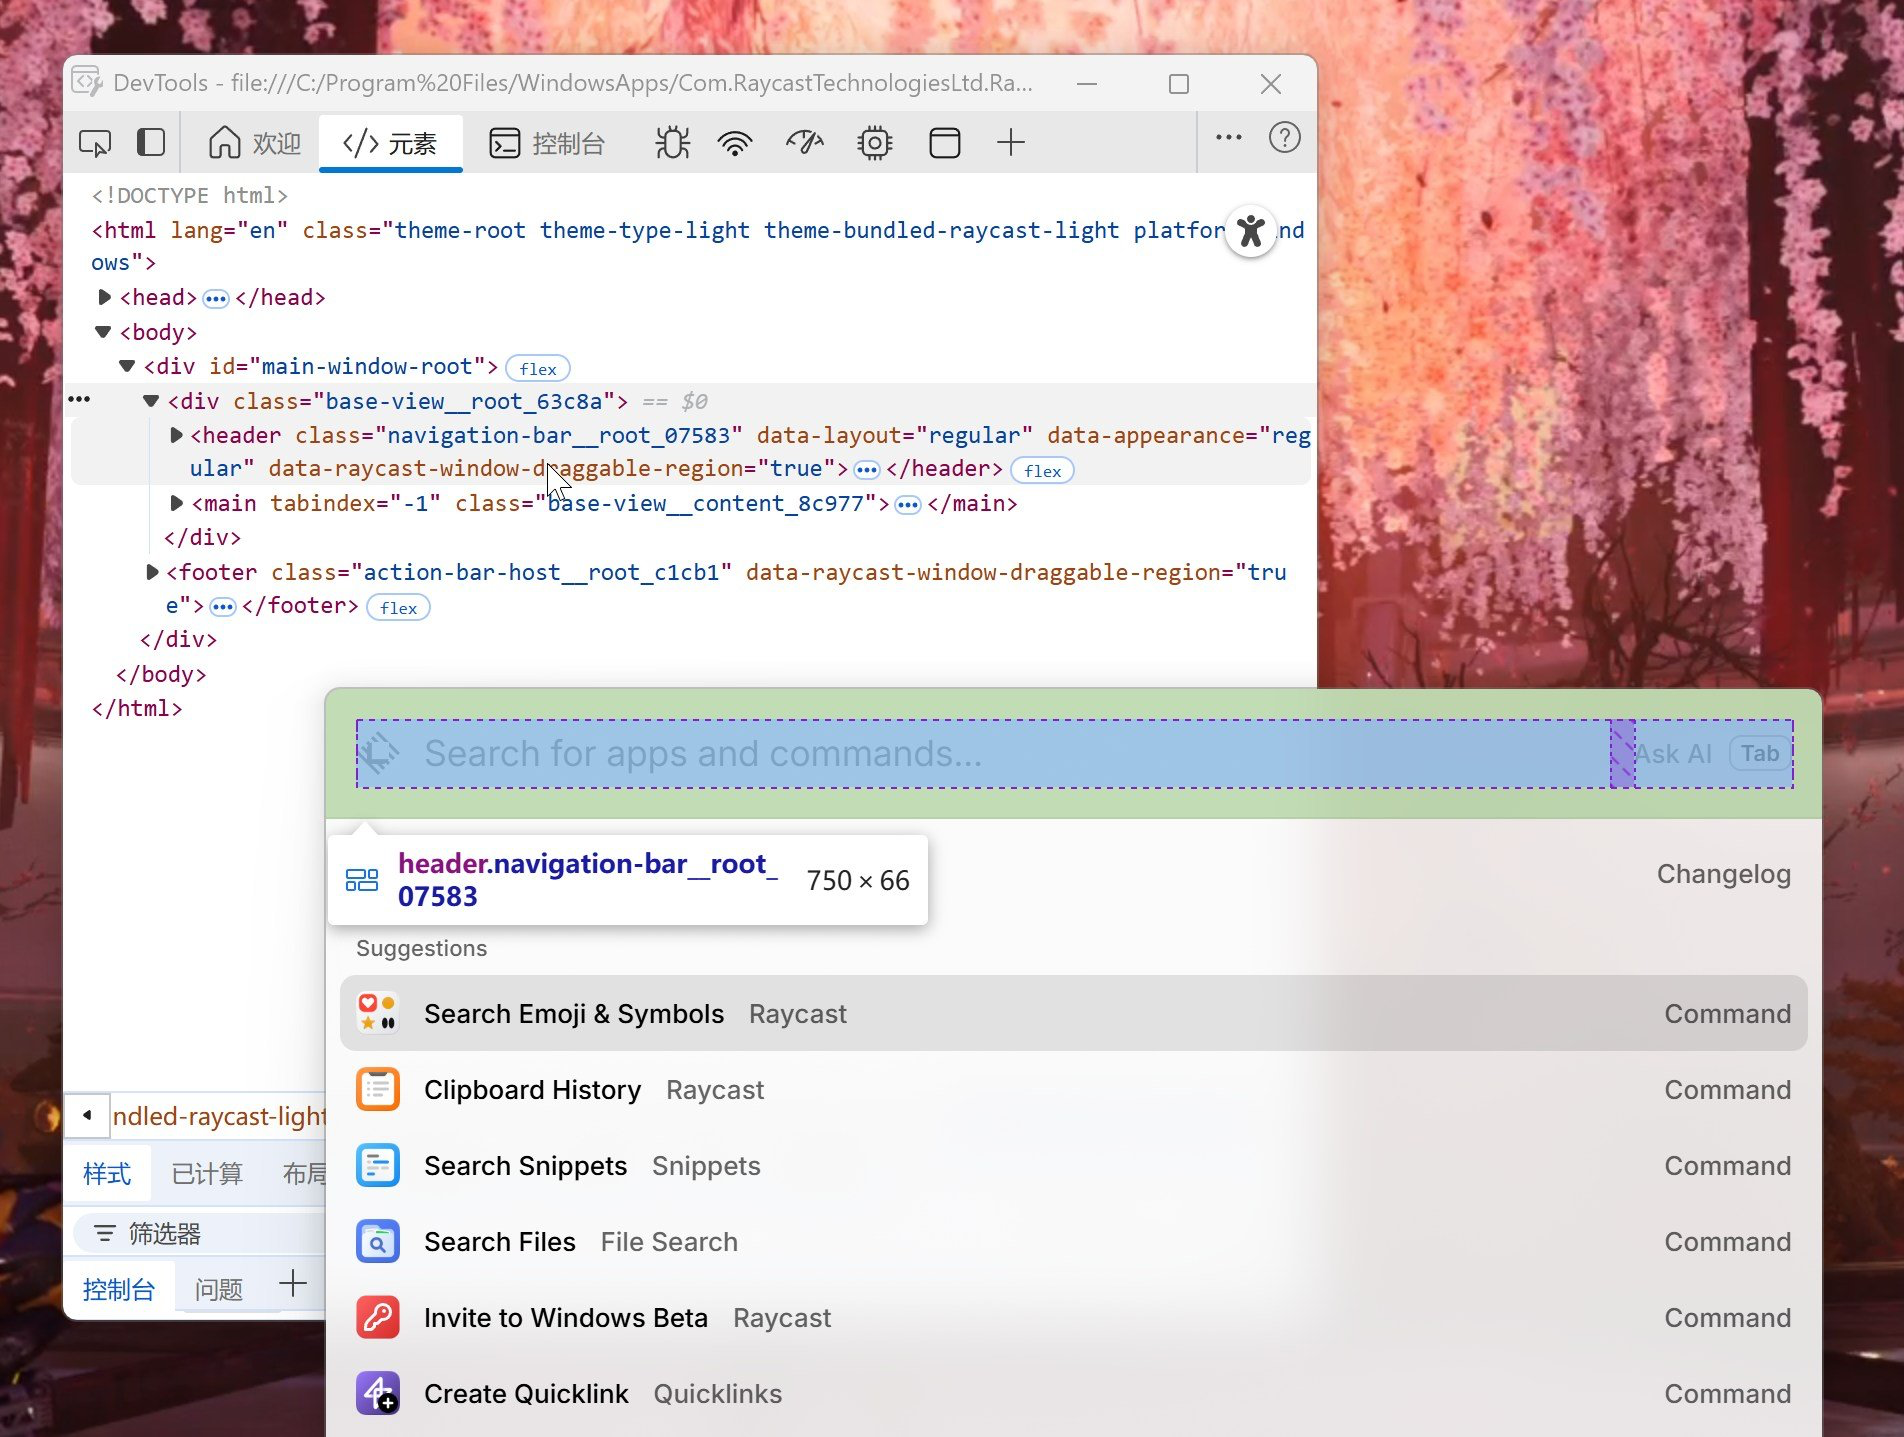
Task: Select the DOCTYPE html line
Action: click(x=189, y=195)
